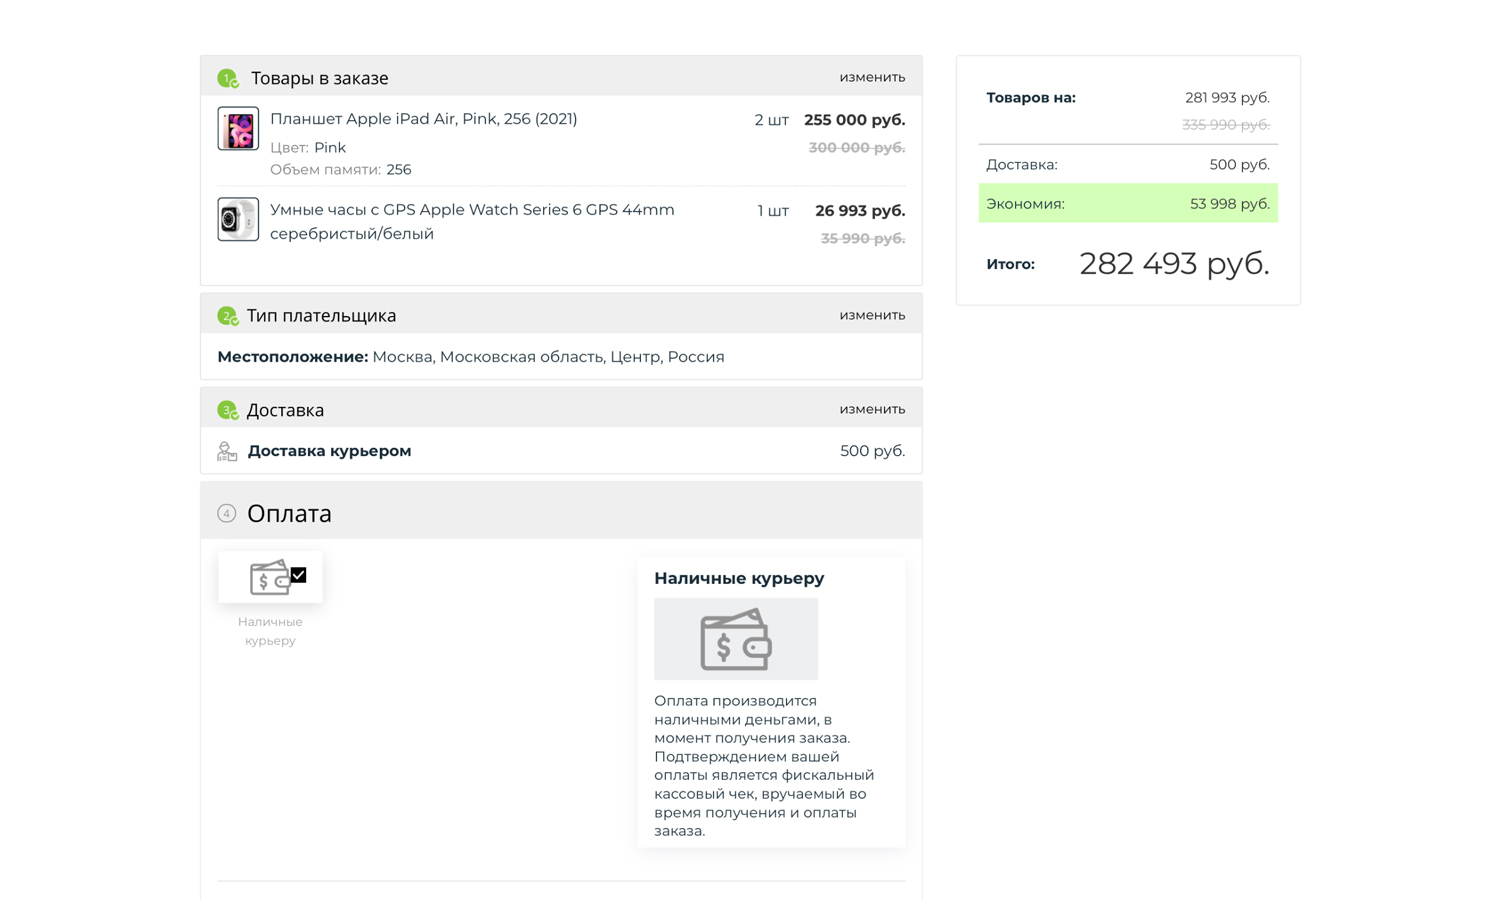
Task: Click the step 1 green checkmark icon
Action: pyautogui.click(x=228, y=78)
